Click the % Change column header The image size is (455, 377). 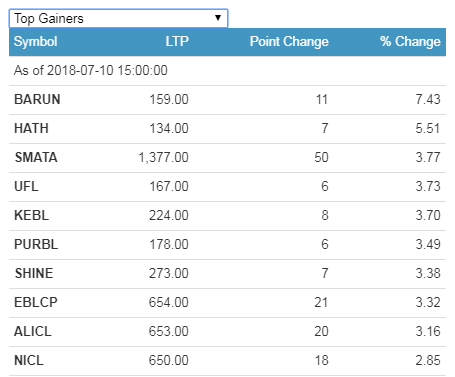410,42
